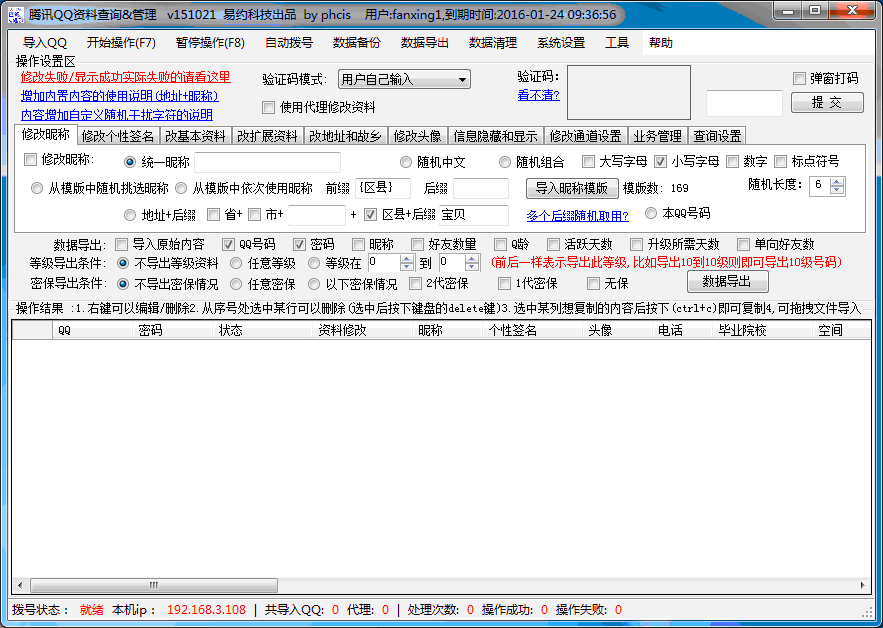Click the captcha text input field

pos(744,103)
